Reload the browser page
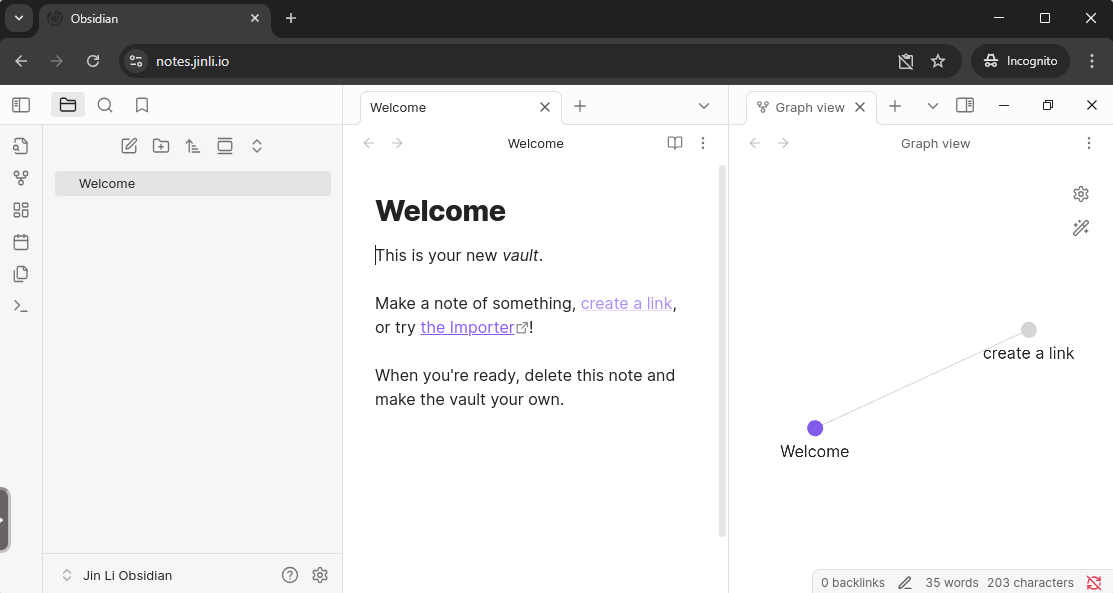 (93, 61)
